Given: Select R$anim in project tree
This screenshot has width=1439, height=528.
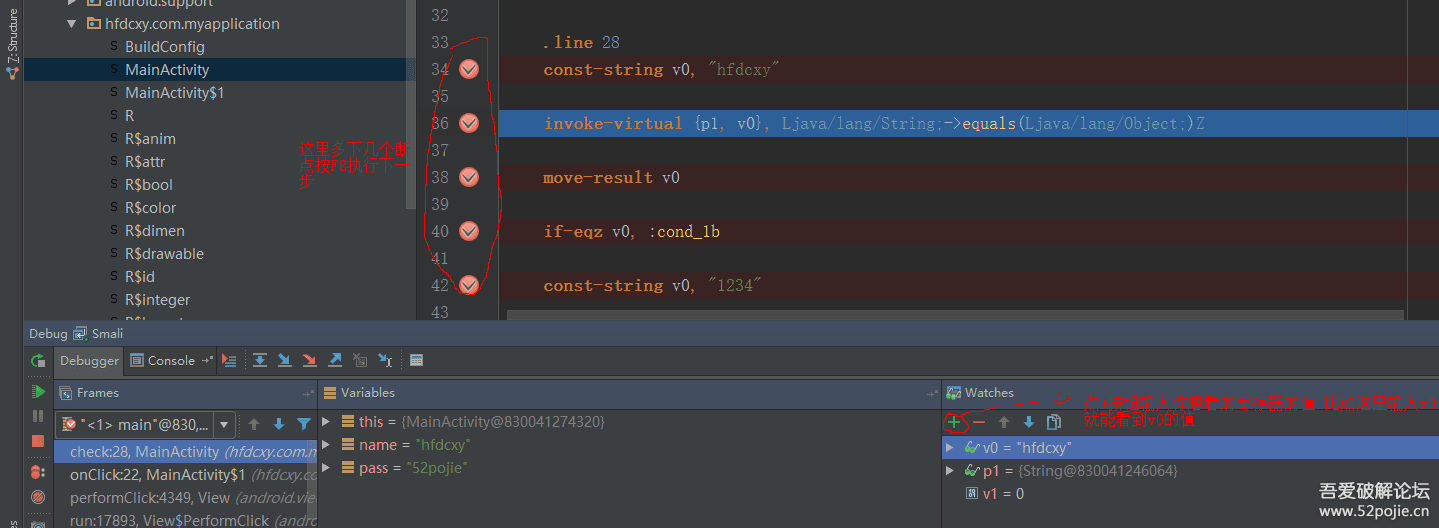Looking at the screenshot, I should coord(150,139).
